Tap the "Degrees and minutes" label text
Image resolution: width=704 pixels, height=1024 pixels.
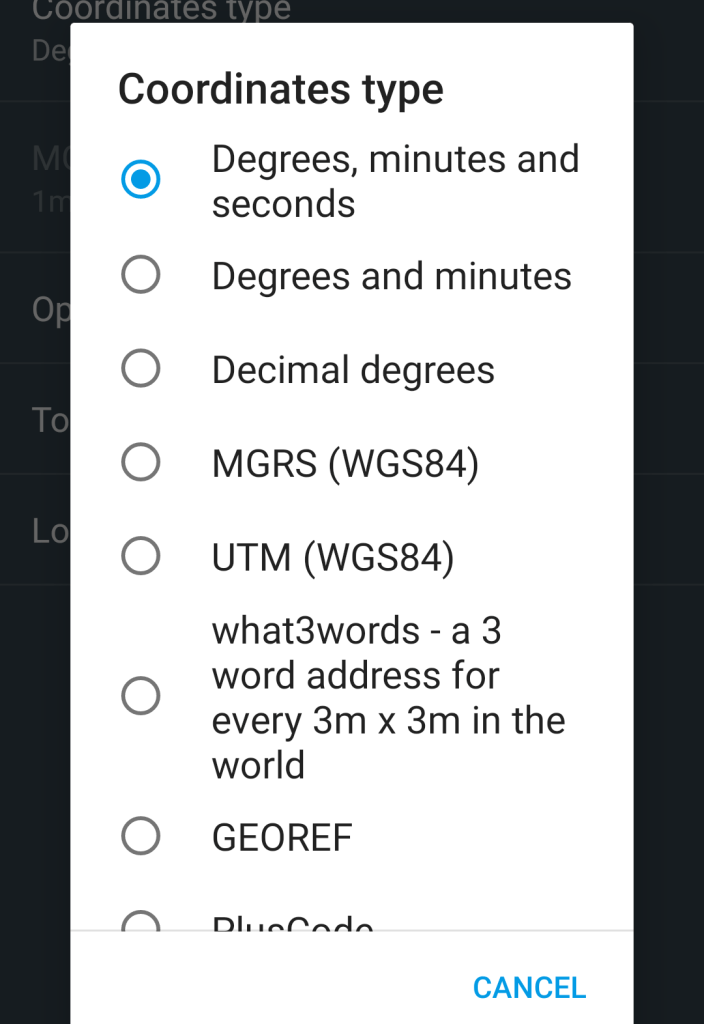point(391,276)
